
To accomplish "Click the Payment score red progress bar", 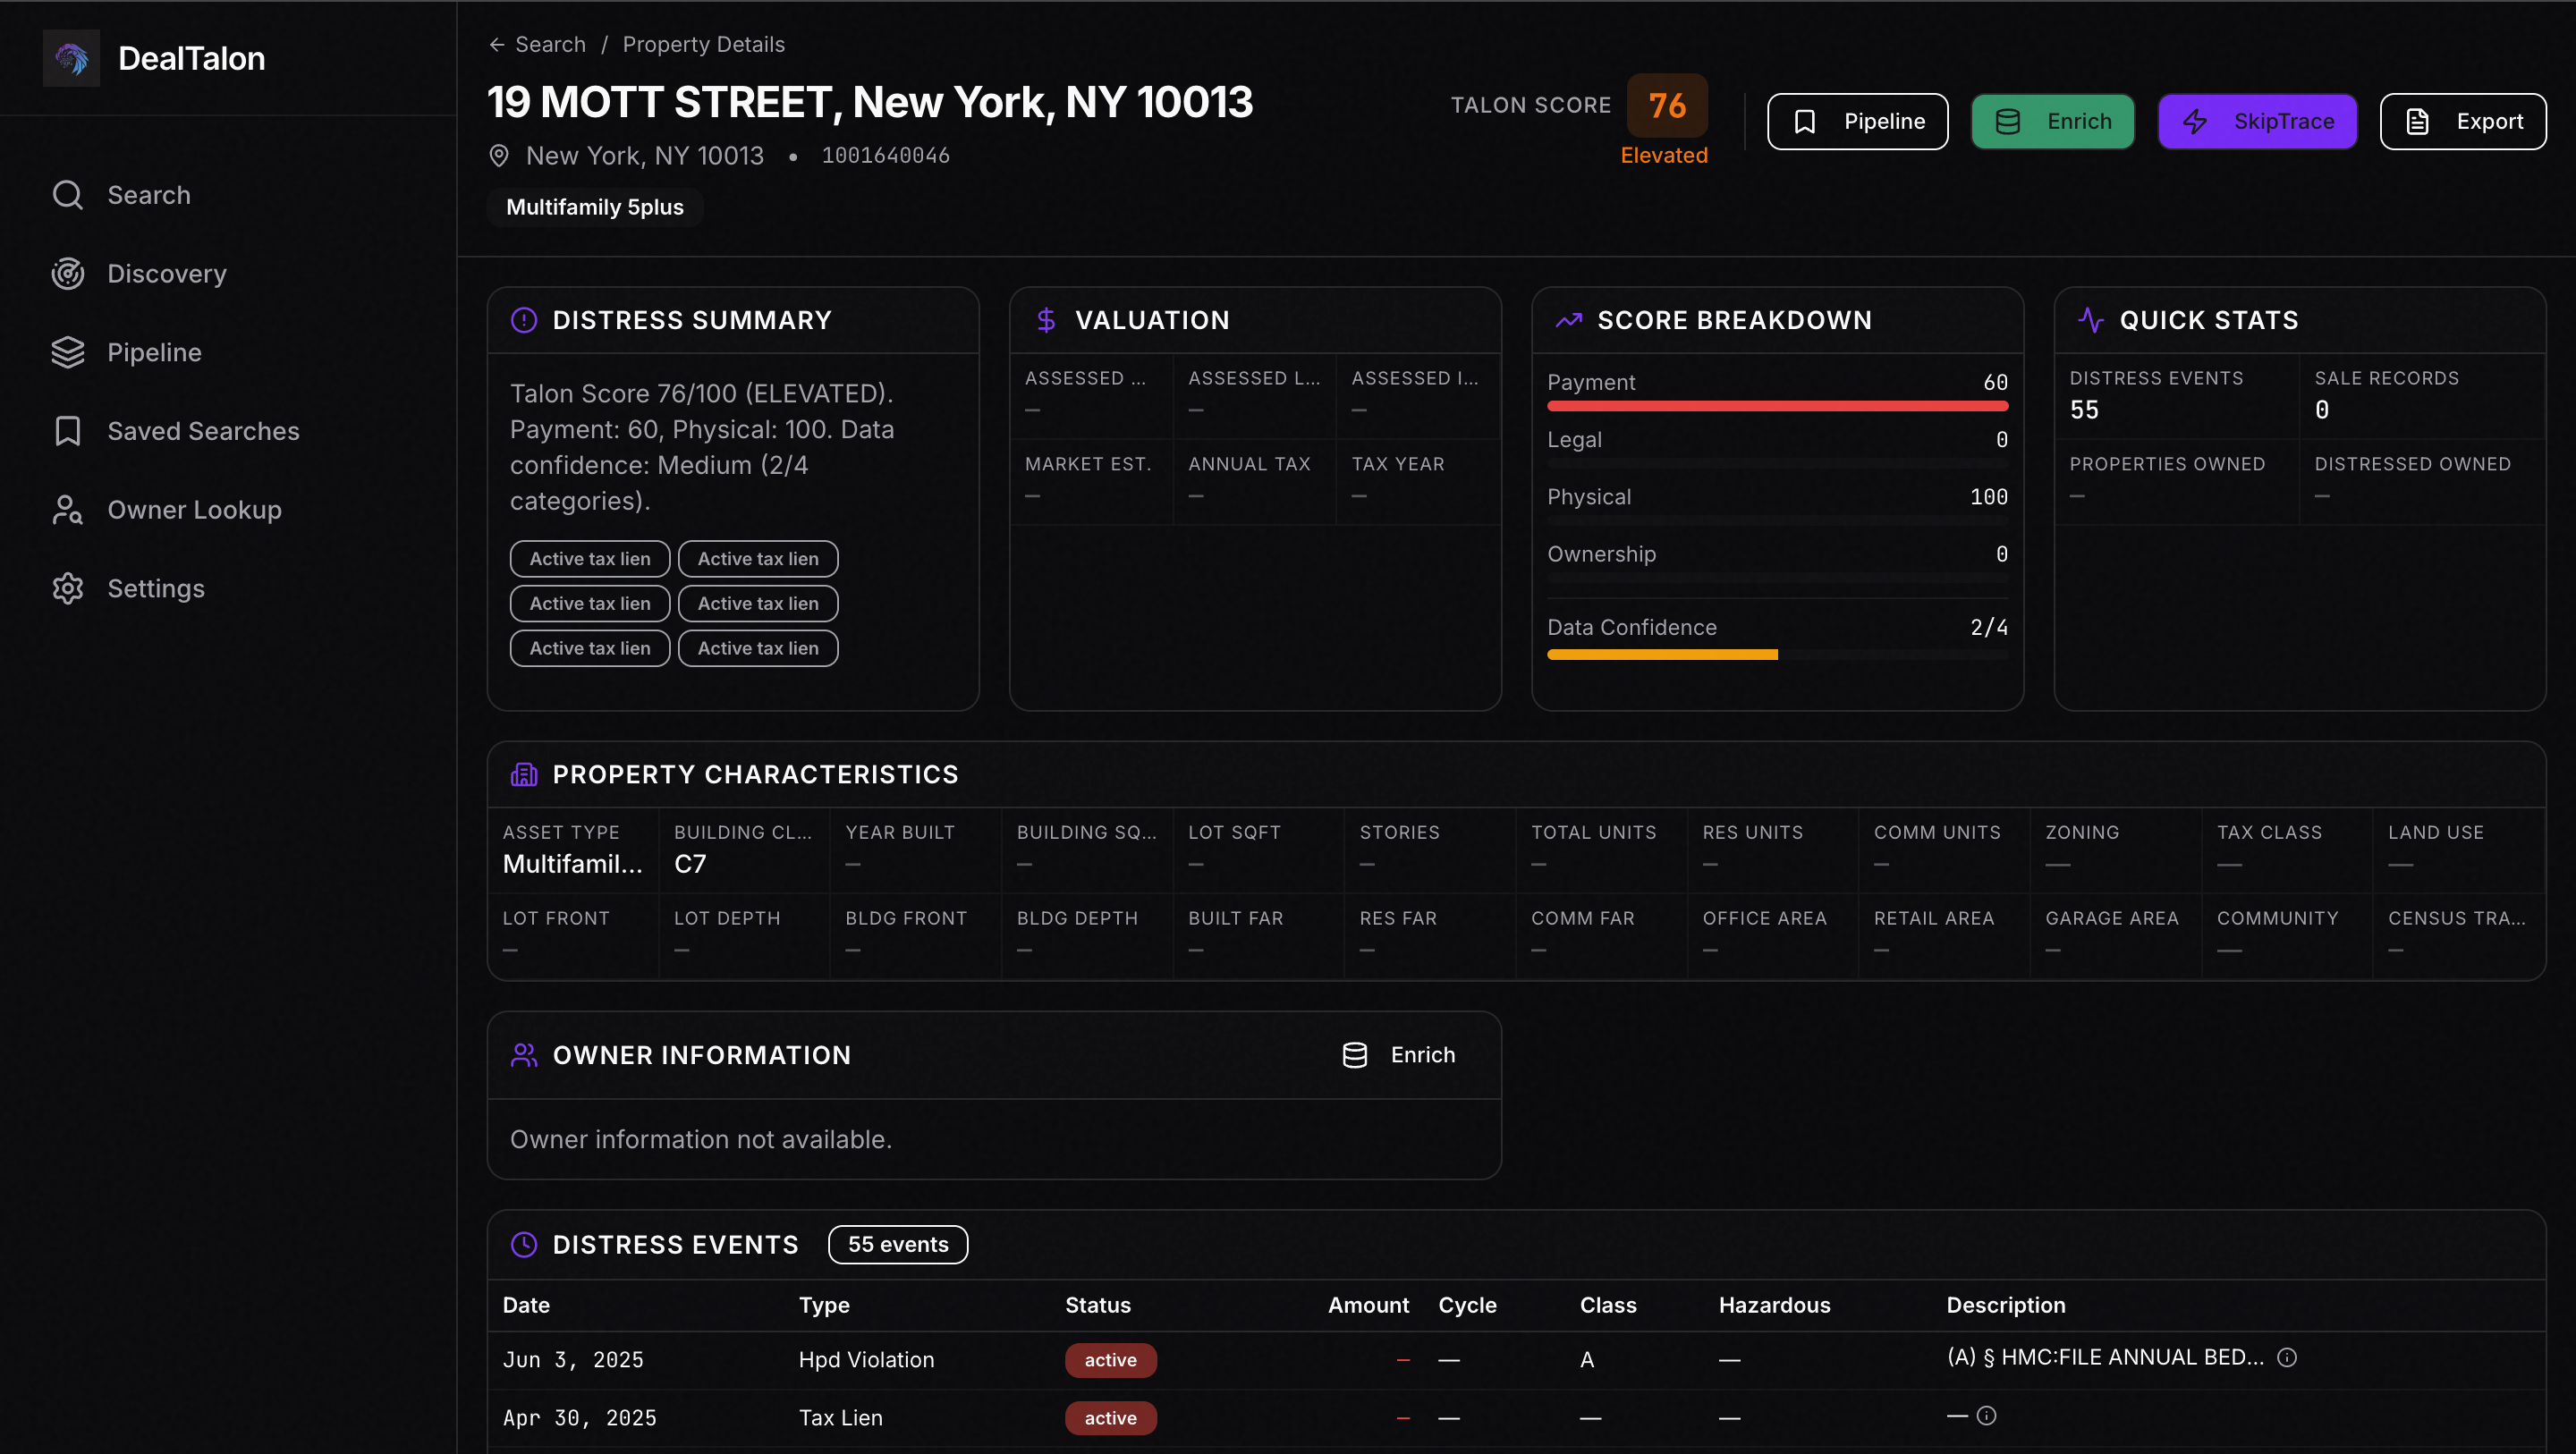I will (x=1777, y=406).
